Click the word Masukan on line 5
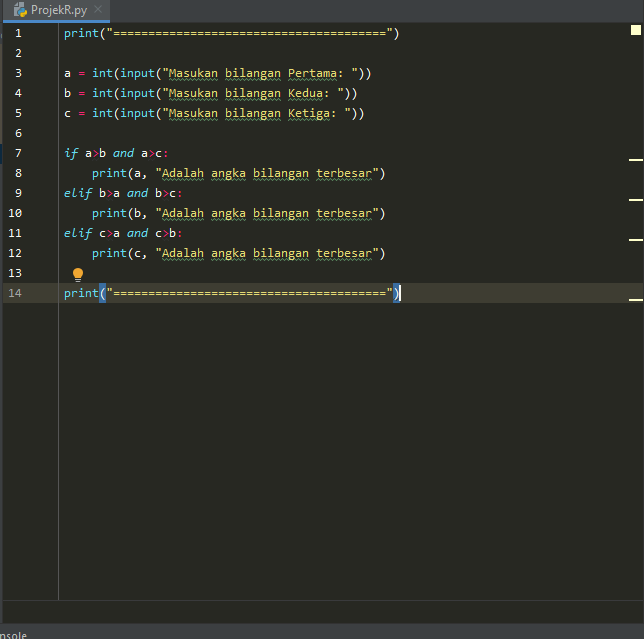644x639 pixels. tap(193, 113)
